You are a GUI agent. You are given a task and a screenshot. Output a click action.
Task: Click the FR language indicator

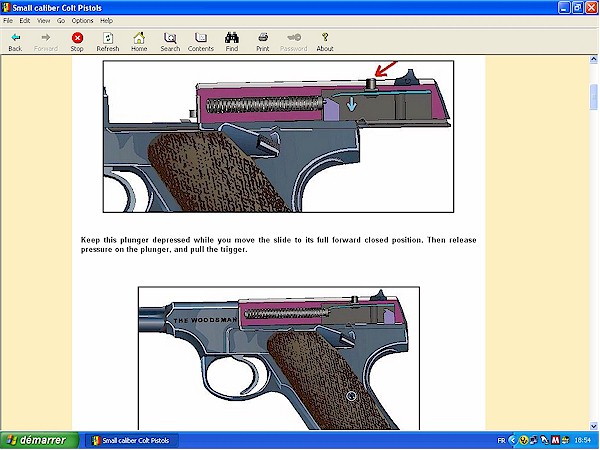tap(501, 440)
